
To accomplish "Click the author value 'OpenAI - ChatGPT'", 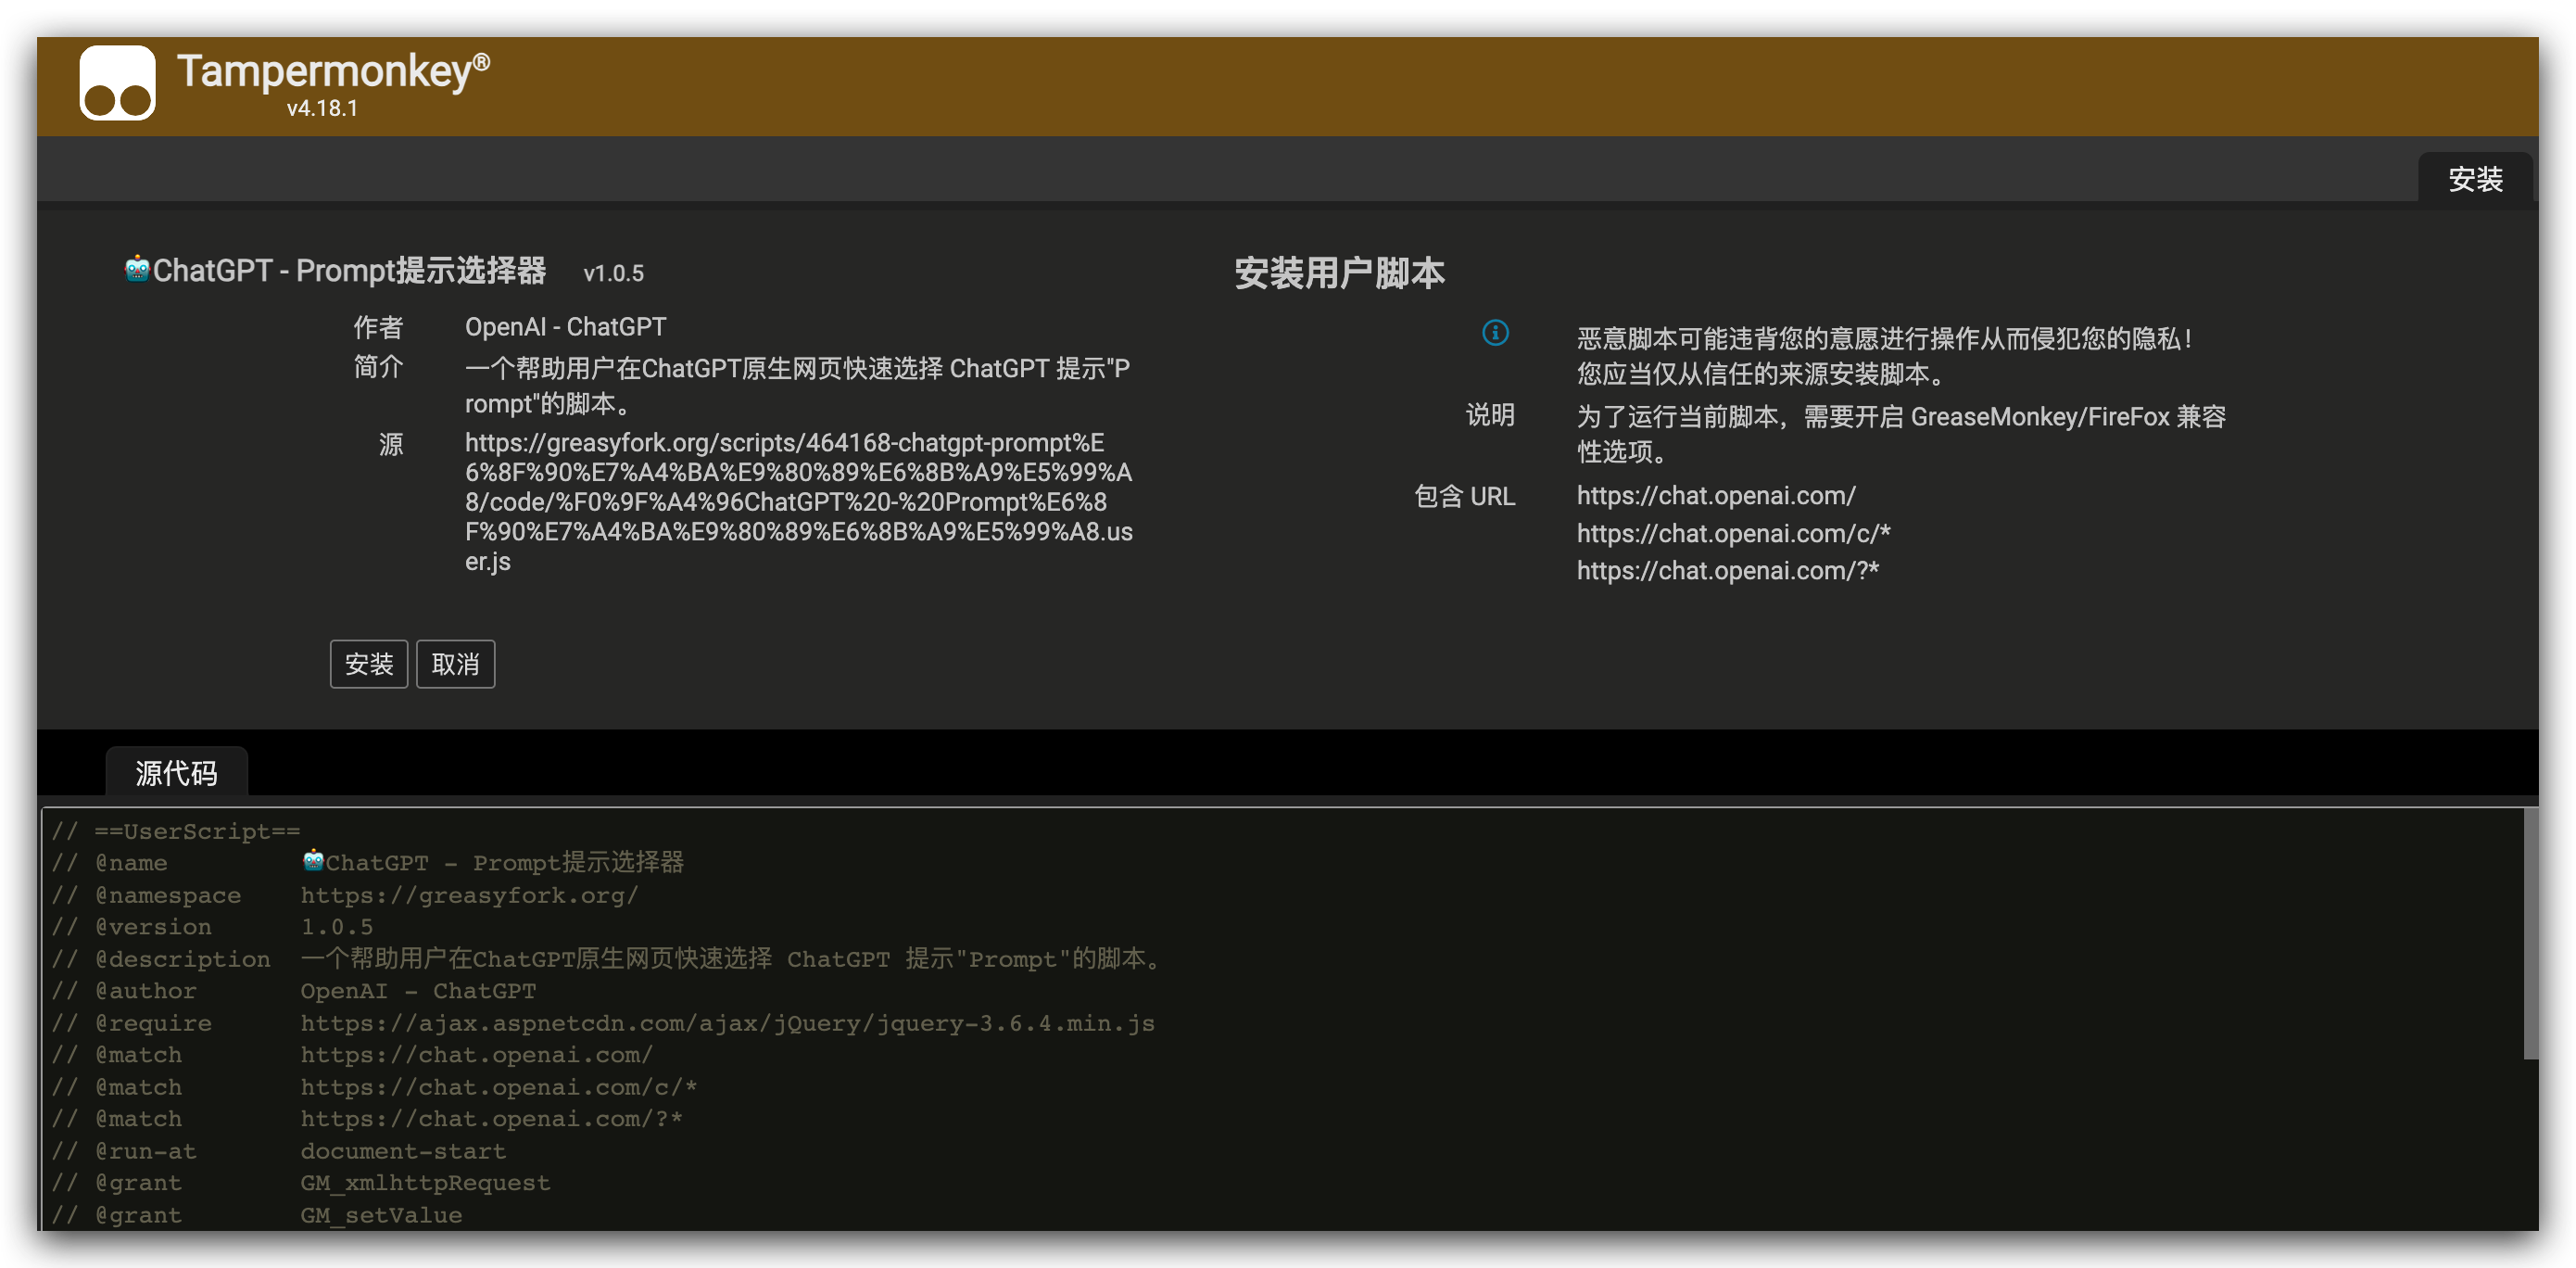I will coord(565,327).
